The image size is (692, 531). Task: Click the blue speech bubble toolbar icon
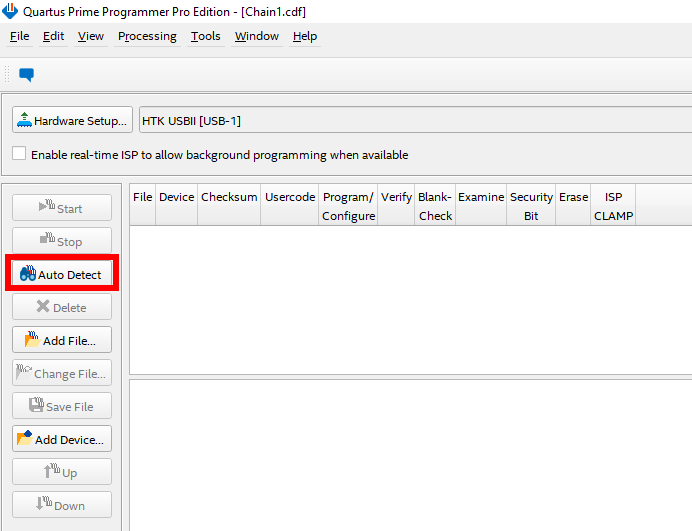(26, 75)
